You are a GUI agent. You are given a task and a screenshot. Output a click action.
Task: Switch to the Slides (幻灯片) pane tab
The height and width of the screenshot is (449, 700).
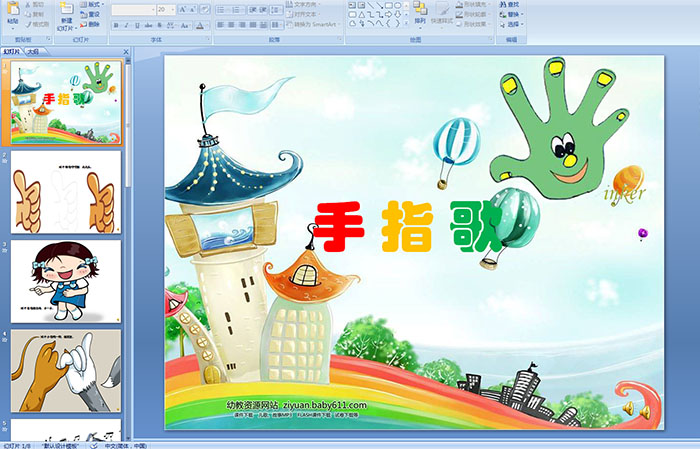point(12,52)
